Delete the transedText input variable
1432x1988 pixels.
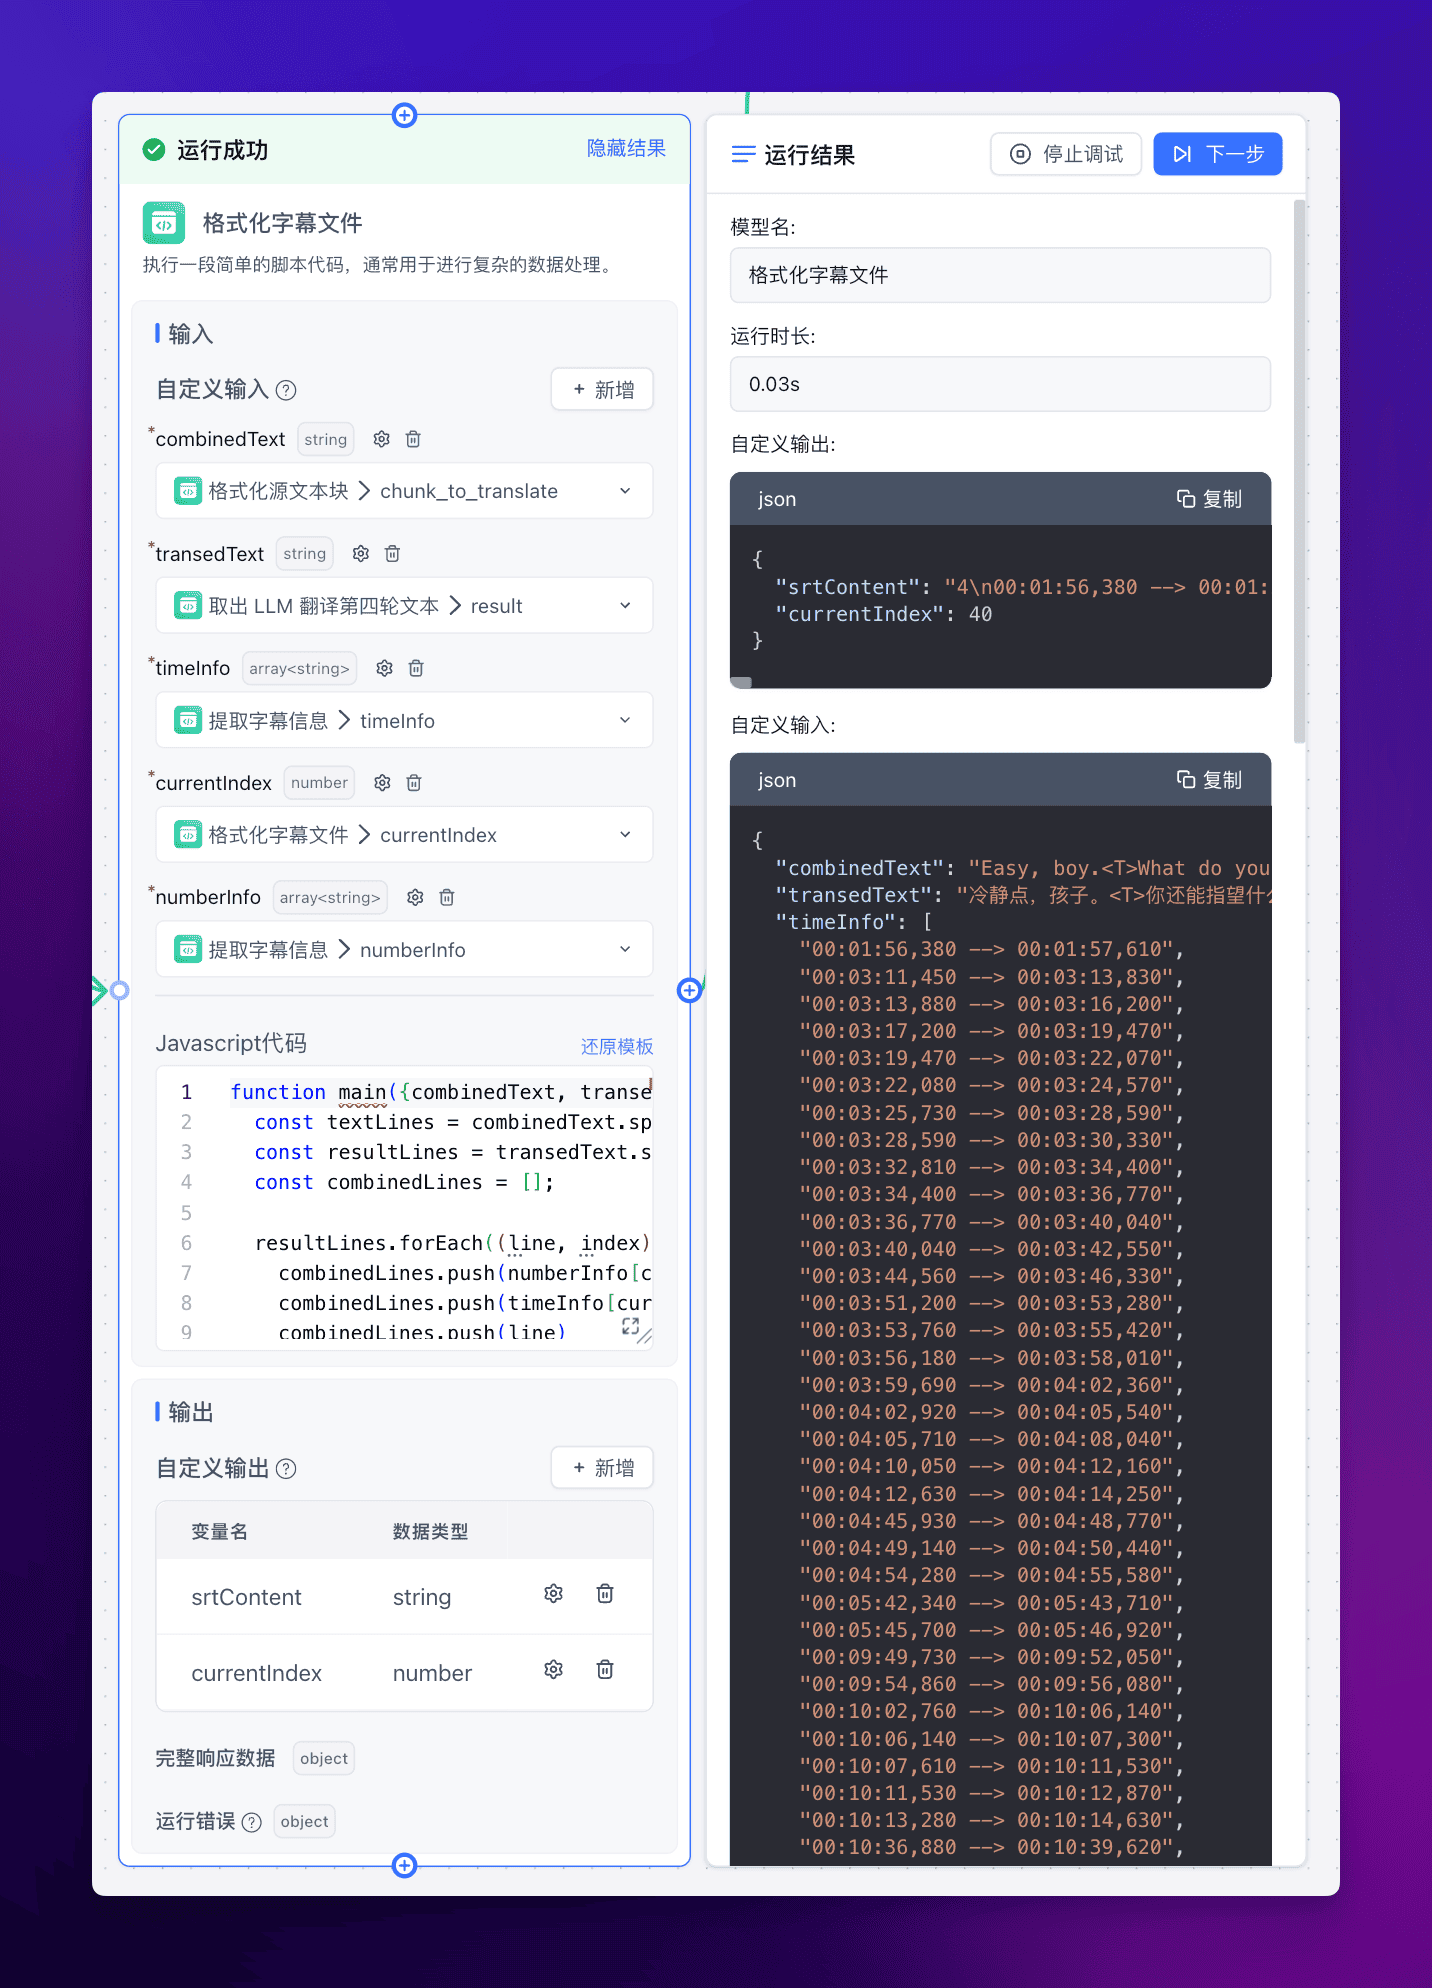point(393,553)
